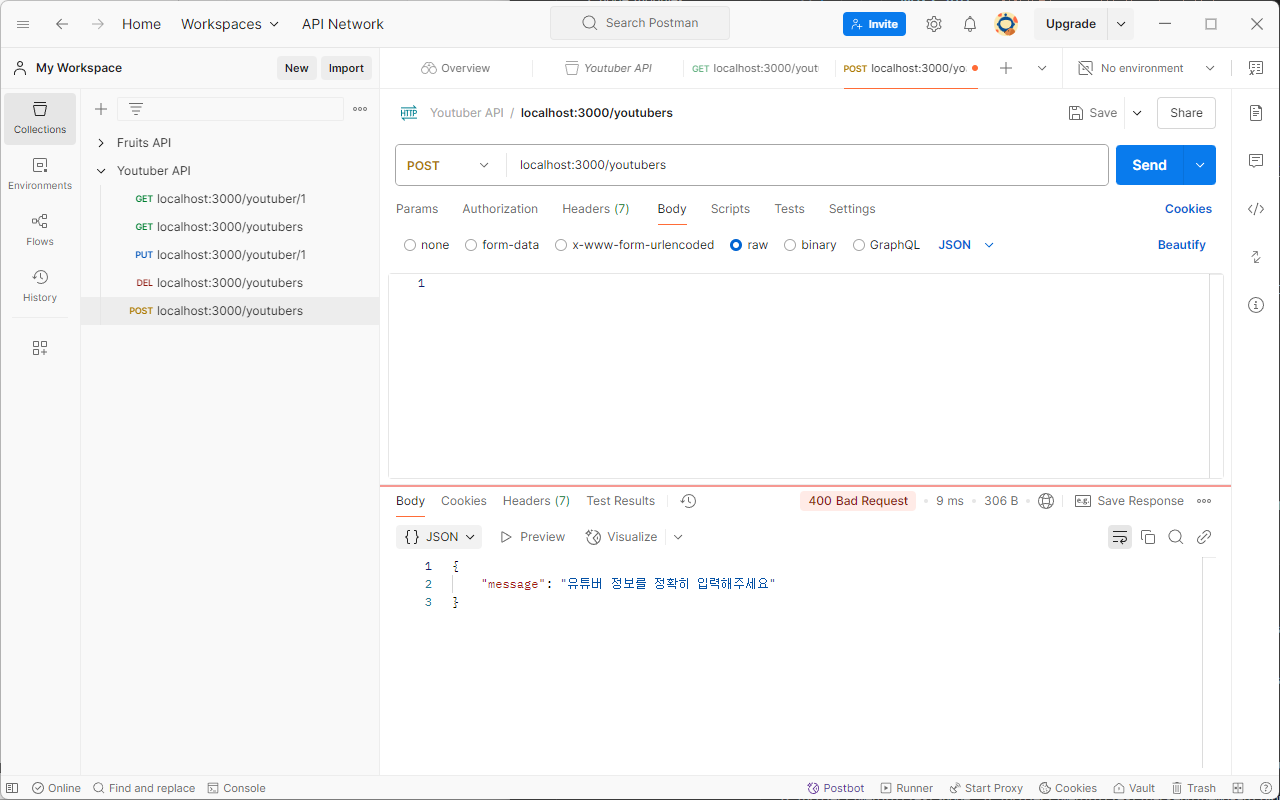Open the Documentation icon in right sidebar
1280x800 pixels.
click(x=1256, y=113)
